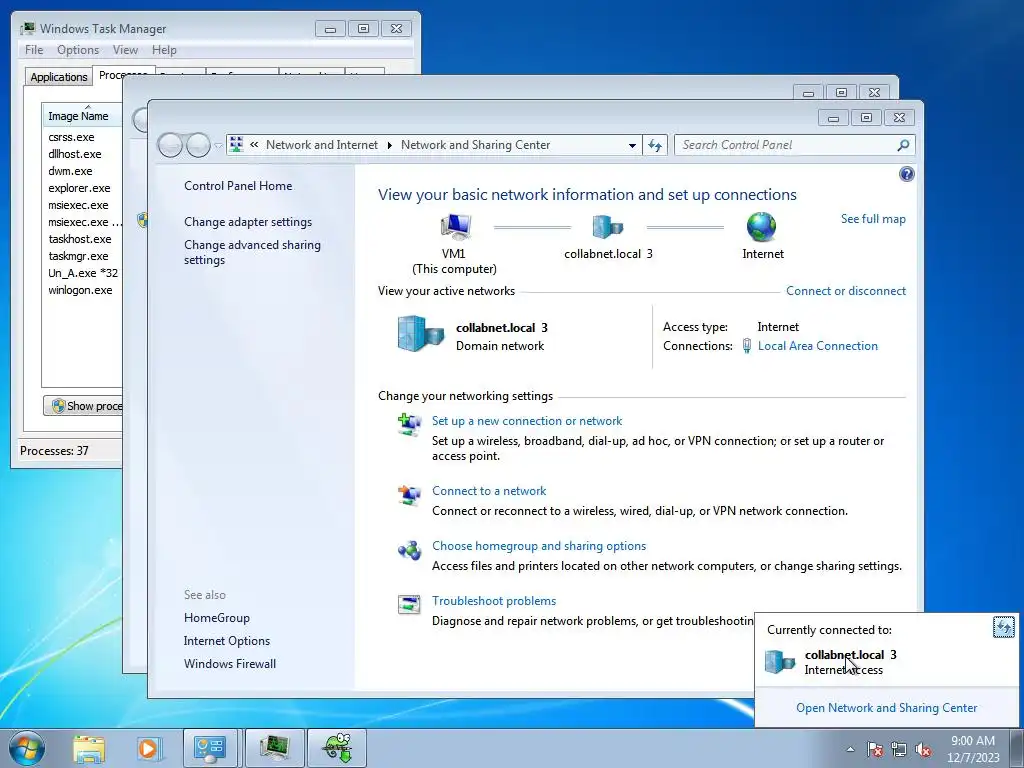The height and width of the screenshot is (768, 1024).
Task: Open HomeGroup under See also
Action: [216, 618]
